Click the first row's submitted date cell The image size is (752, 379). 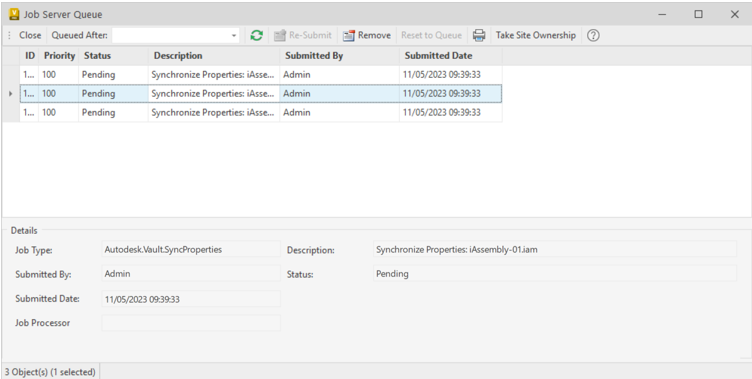[451, 75]
